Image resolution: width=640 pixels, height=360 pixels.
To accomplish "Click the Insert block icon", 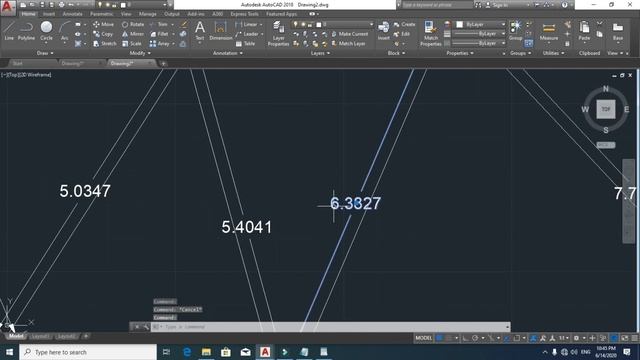I will coord(383,31).
